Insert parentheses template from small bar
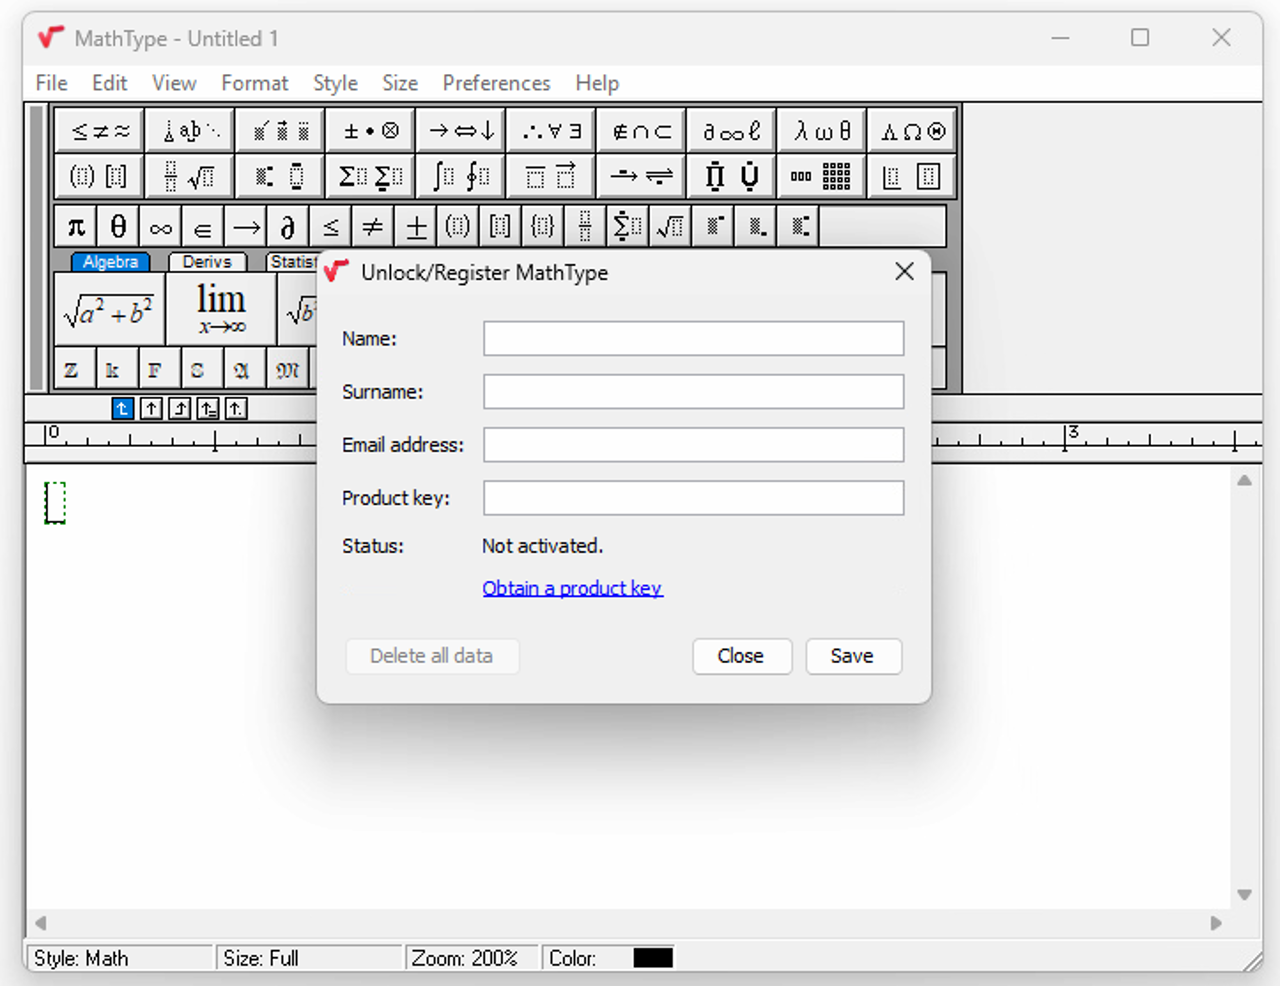The image size is (1280, 986). point(458,227)
